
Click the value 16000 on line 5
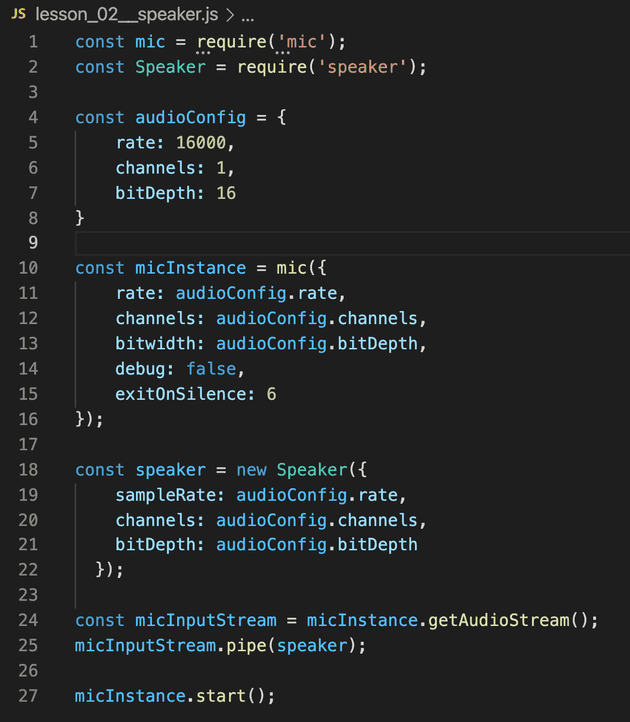[x=201, y=143]
